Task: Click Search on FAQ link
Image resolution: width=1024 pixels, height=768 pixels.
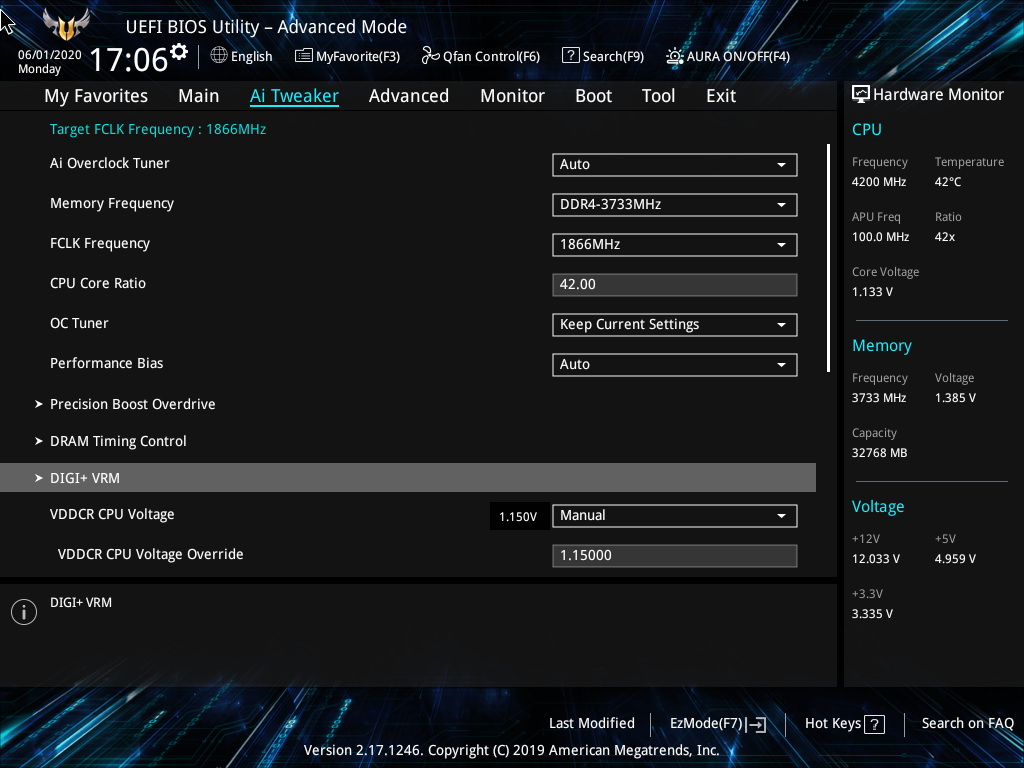Action: (967, 724)
